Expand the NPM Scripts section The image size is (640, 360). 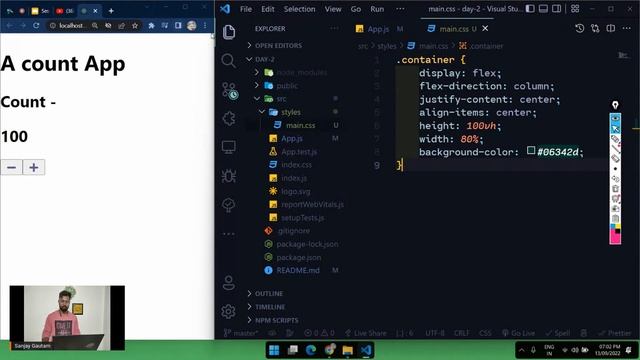(276, 320)
